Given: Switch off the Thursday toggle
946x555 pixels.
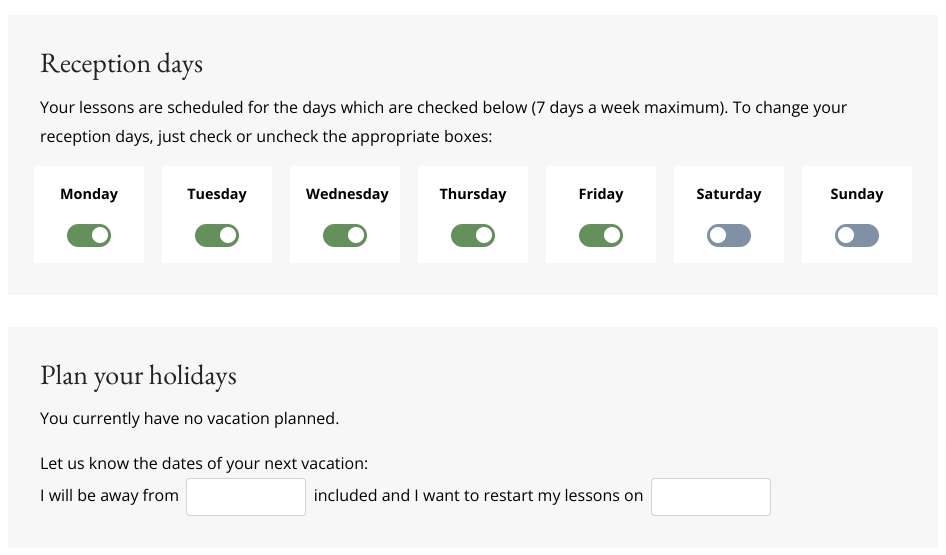Looking at the screenshot, I should click(473, 236).
